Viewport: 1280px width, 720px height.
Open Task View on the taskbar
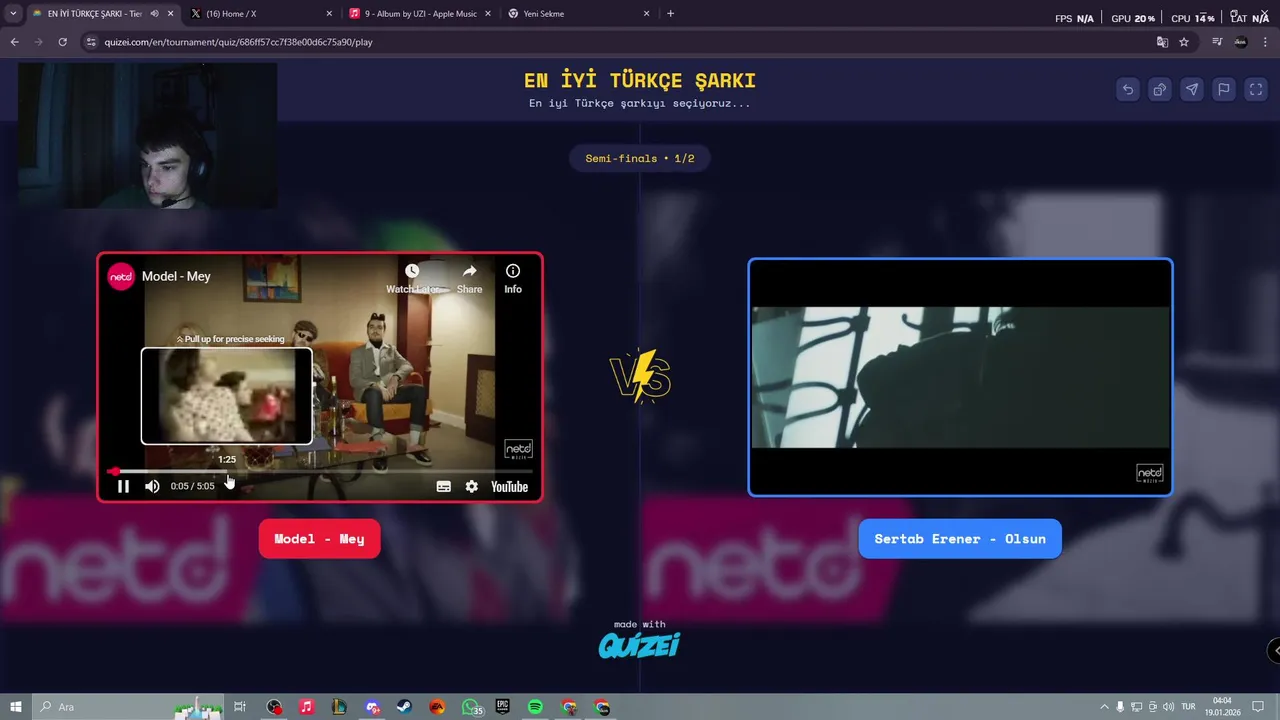240,707
